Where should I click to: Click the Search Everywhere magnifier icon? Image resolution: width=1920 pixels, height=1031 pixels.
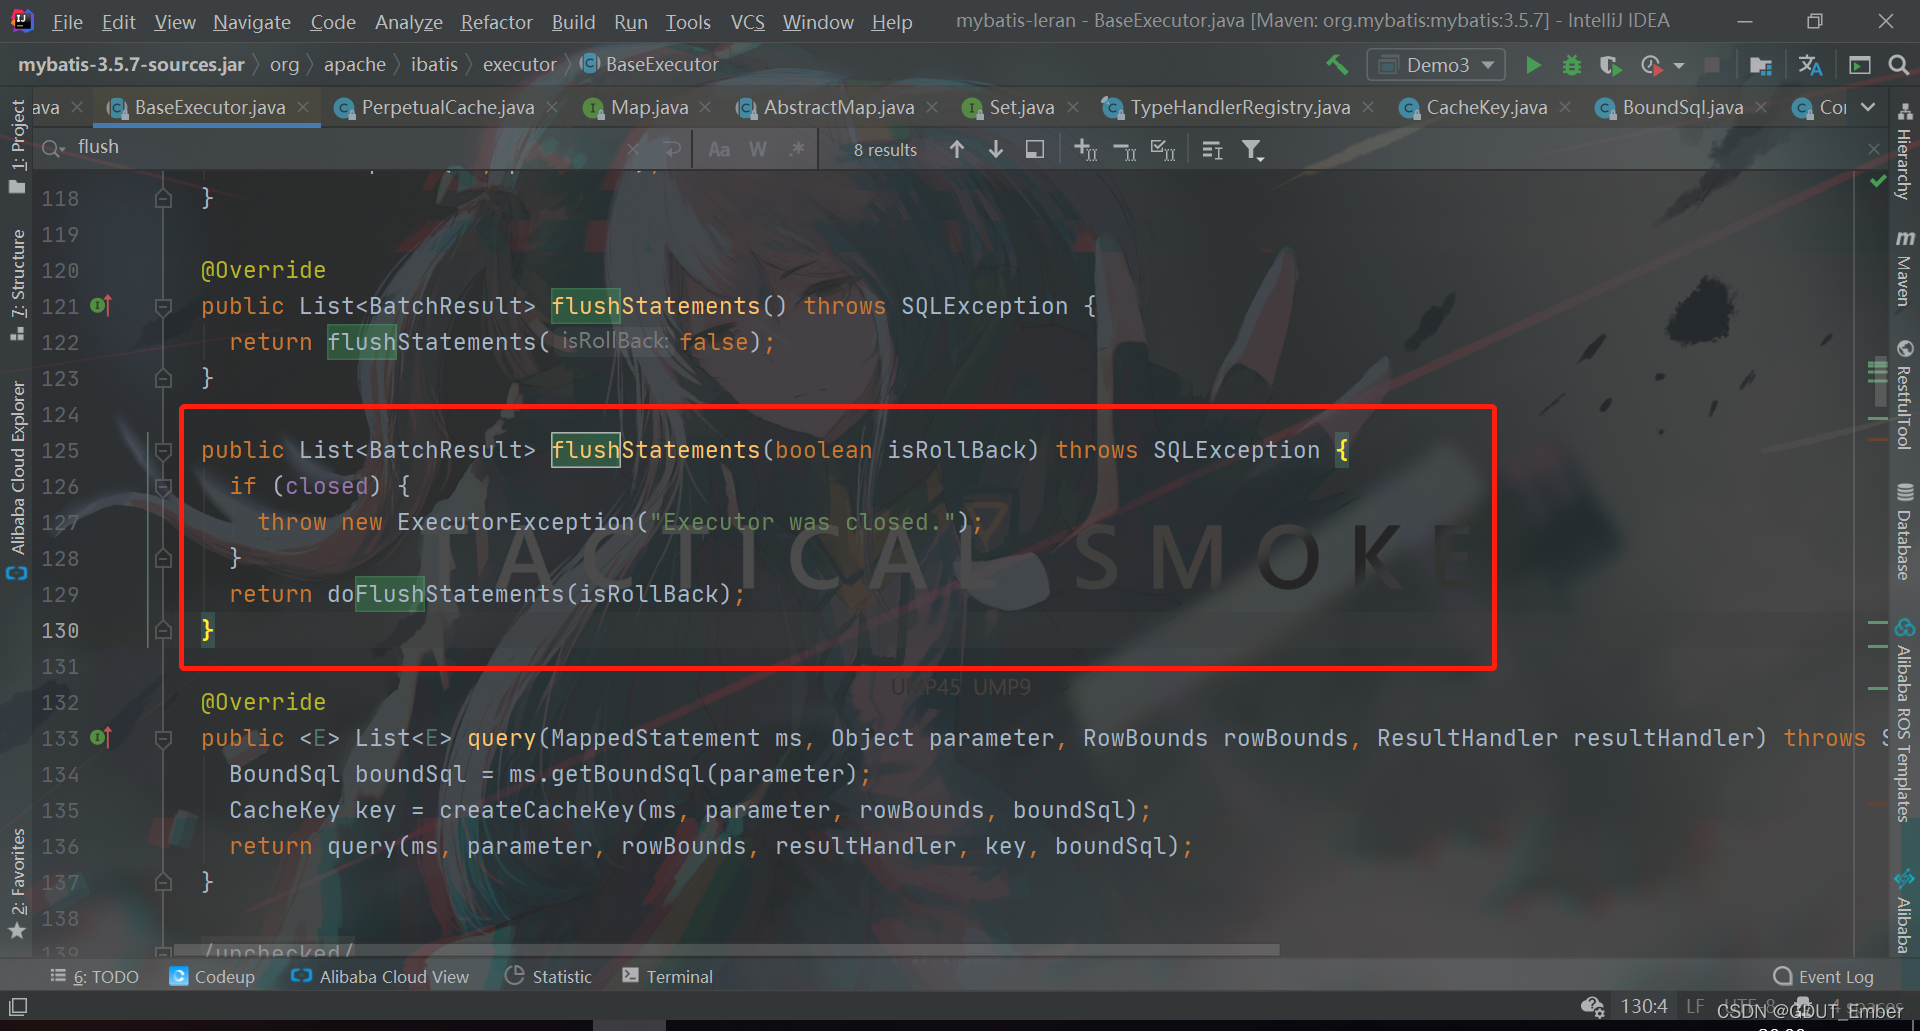pos(1898,65)
